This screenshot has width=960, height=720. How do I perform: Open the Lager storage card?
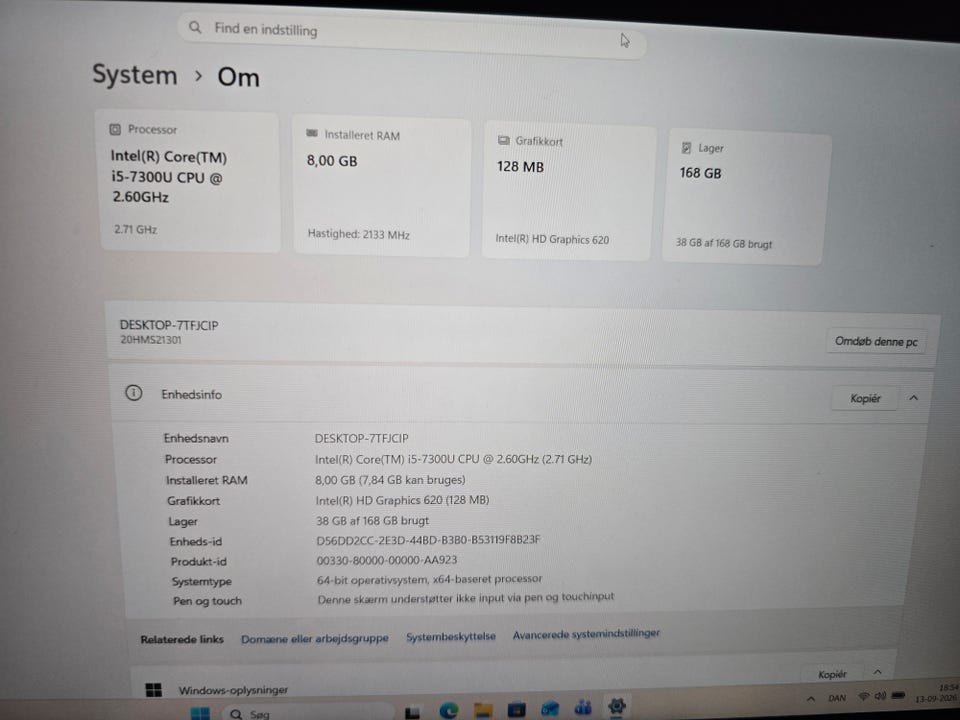click(746, 197)
